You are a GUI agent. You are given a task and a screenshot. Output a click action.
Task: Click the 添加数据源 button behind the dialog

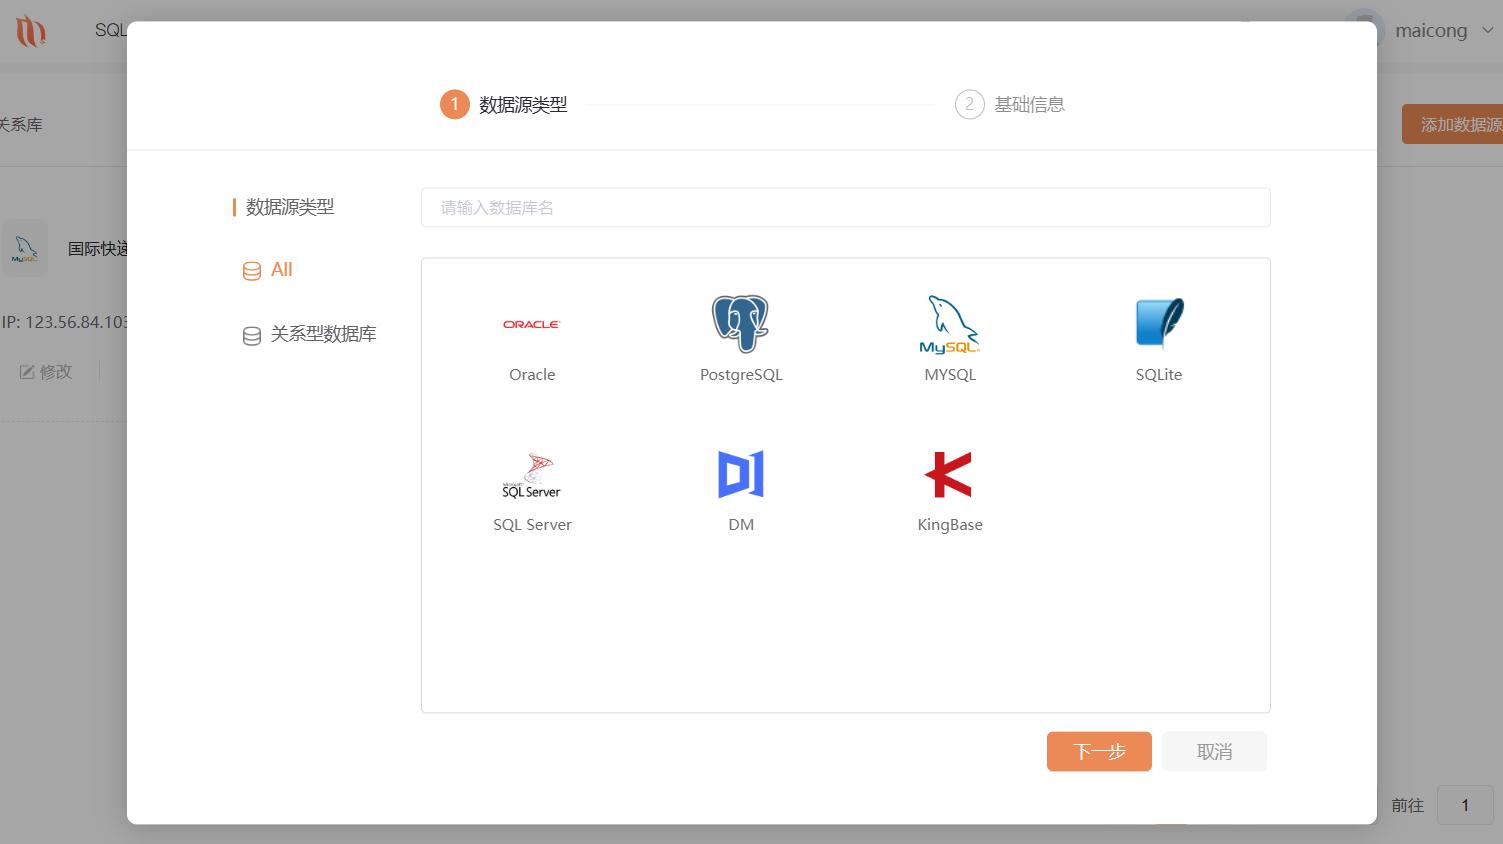(1453, 124)
